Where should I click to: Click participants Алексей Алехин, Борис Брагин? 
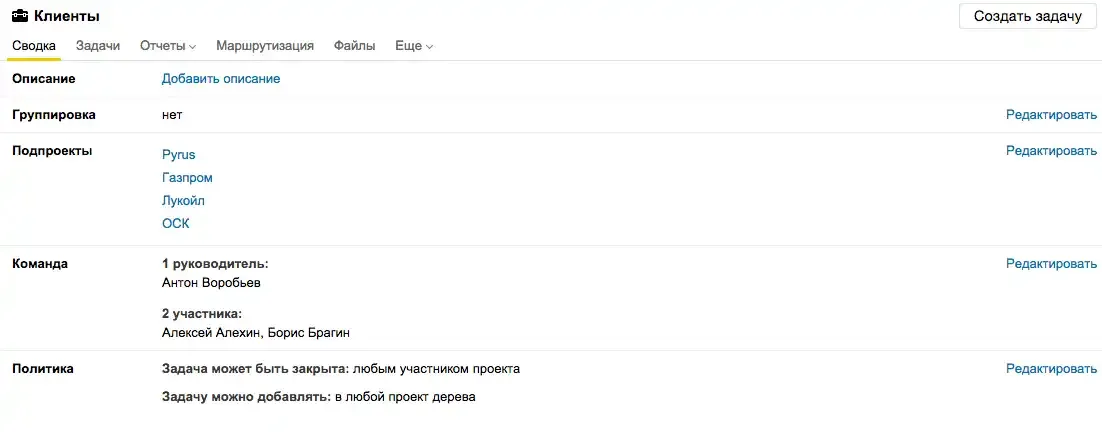coord(256,332)
